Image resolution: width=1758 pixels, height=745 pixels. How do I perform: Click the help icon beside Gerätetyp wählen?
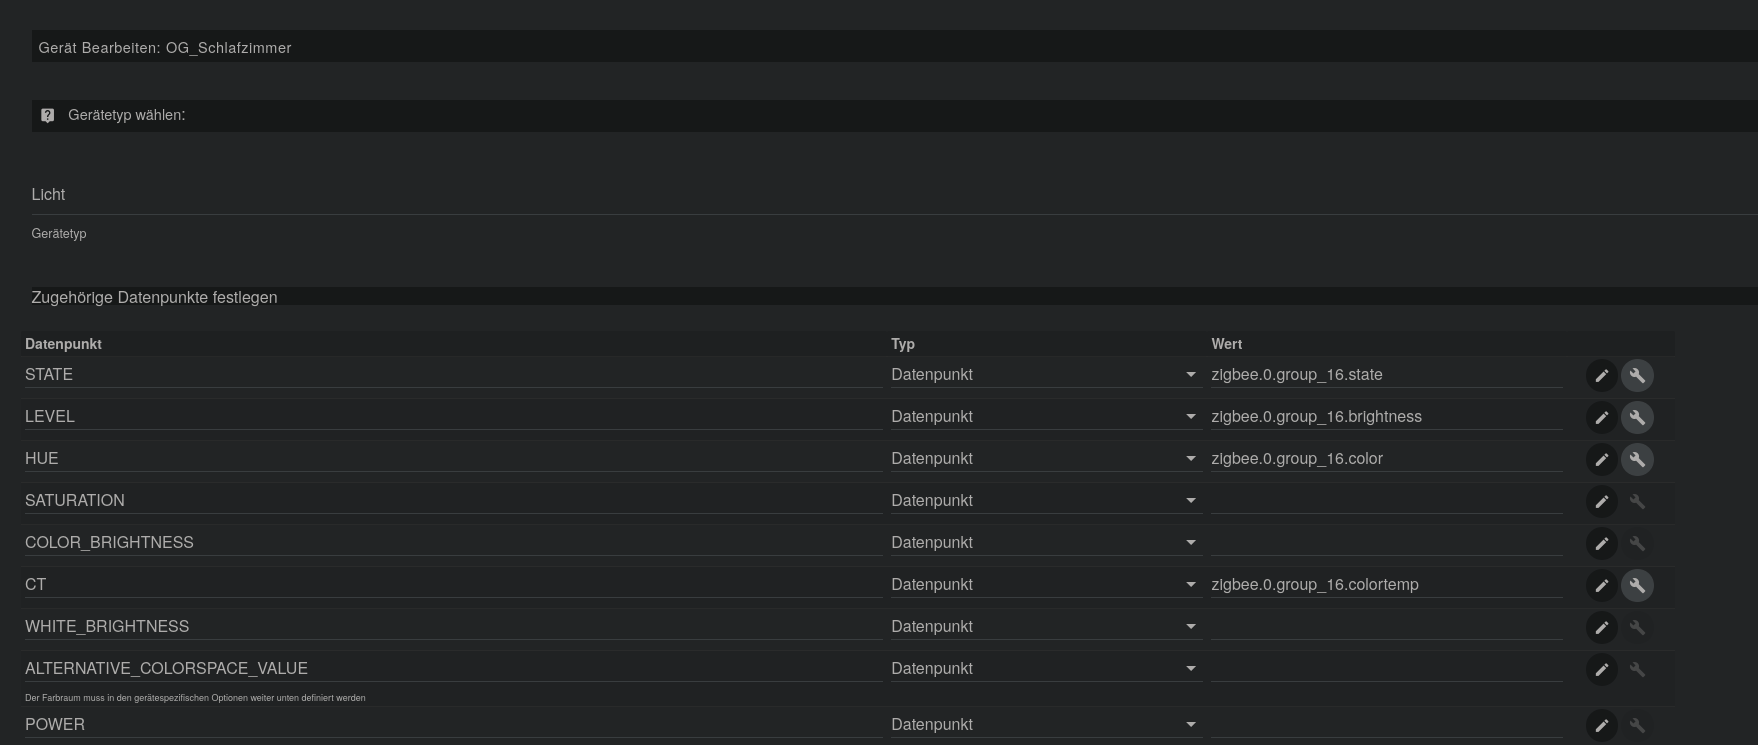click(x=47, y=115)
